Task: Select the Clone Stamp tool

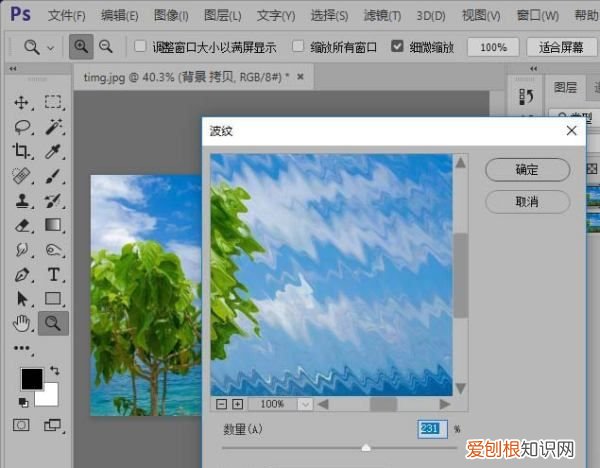Action: click(x=22, y=201)
